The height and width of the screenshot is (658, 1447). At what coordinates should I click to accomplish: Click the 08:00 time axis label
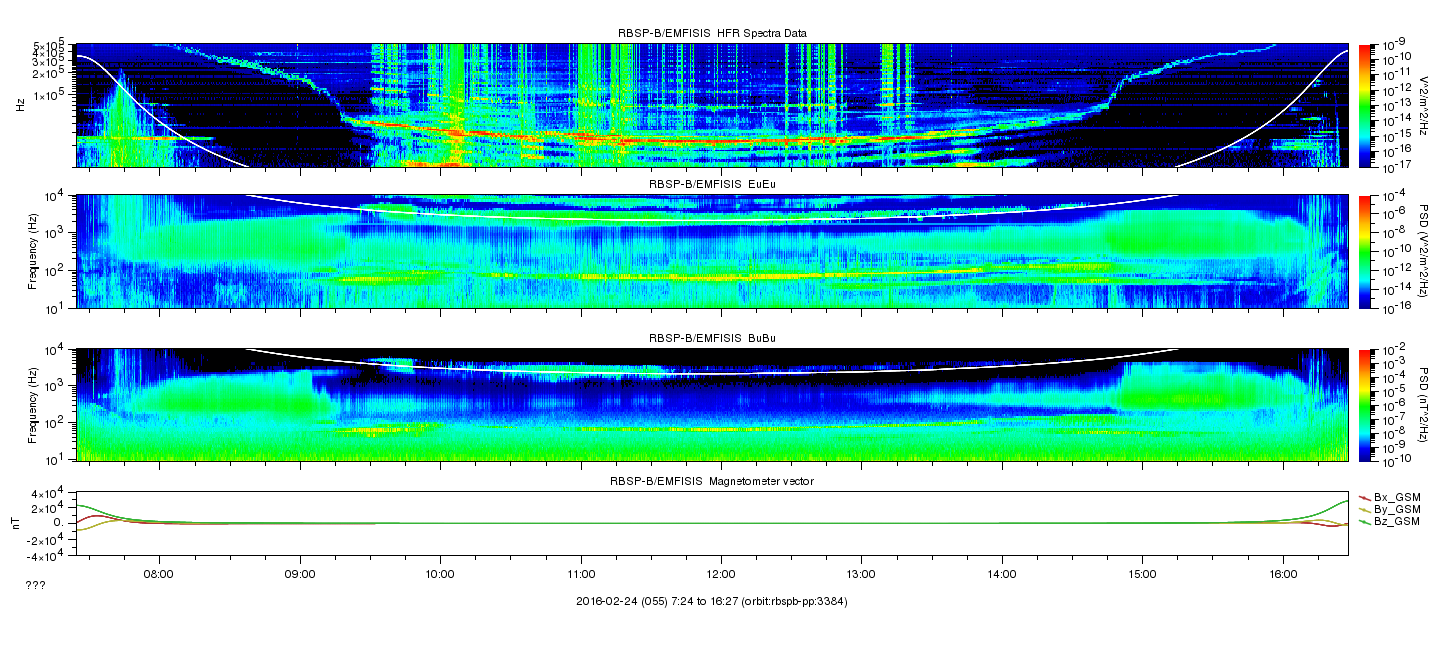[x=159, y=574]
